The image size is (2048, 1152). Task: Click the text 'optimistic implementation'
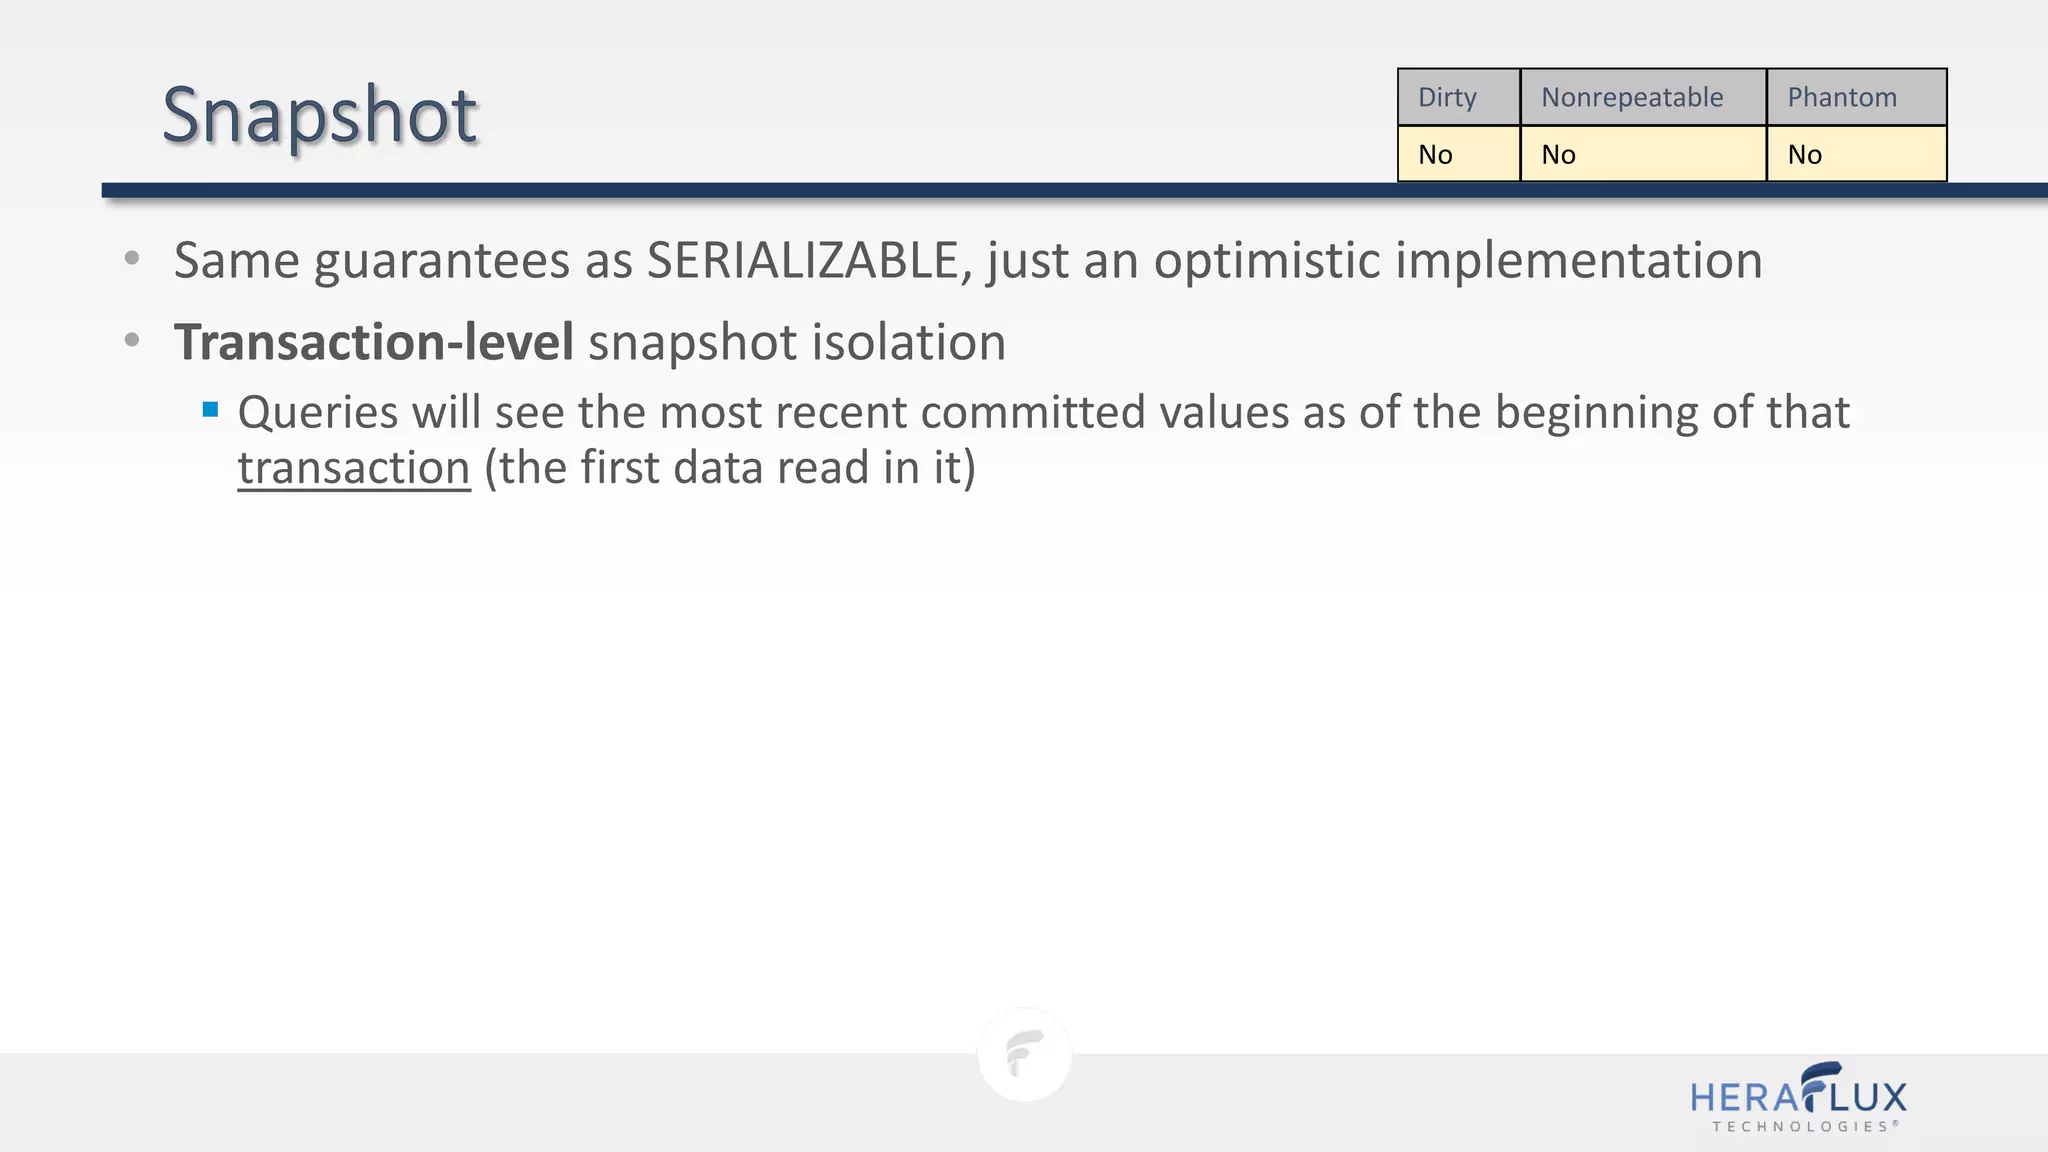pyautogui.click(x=1457, y=260)
